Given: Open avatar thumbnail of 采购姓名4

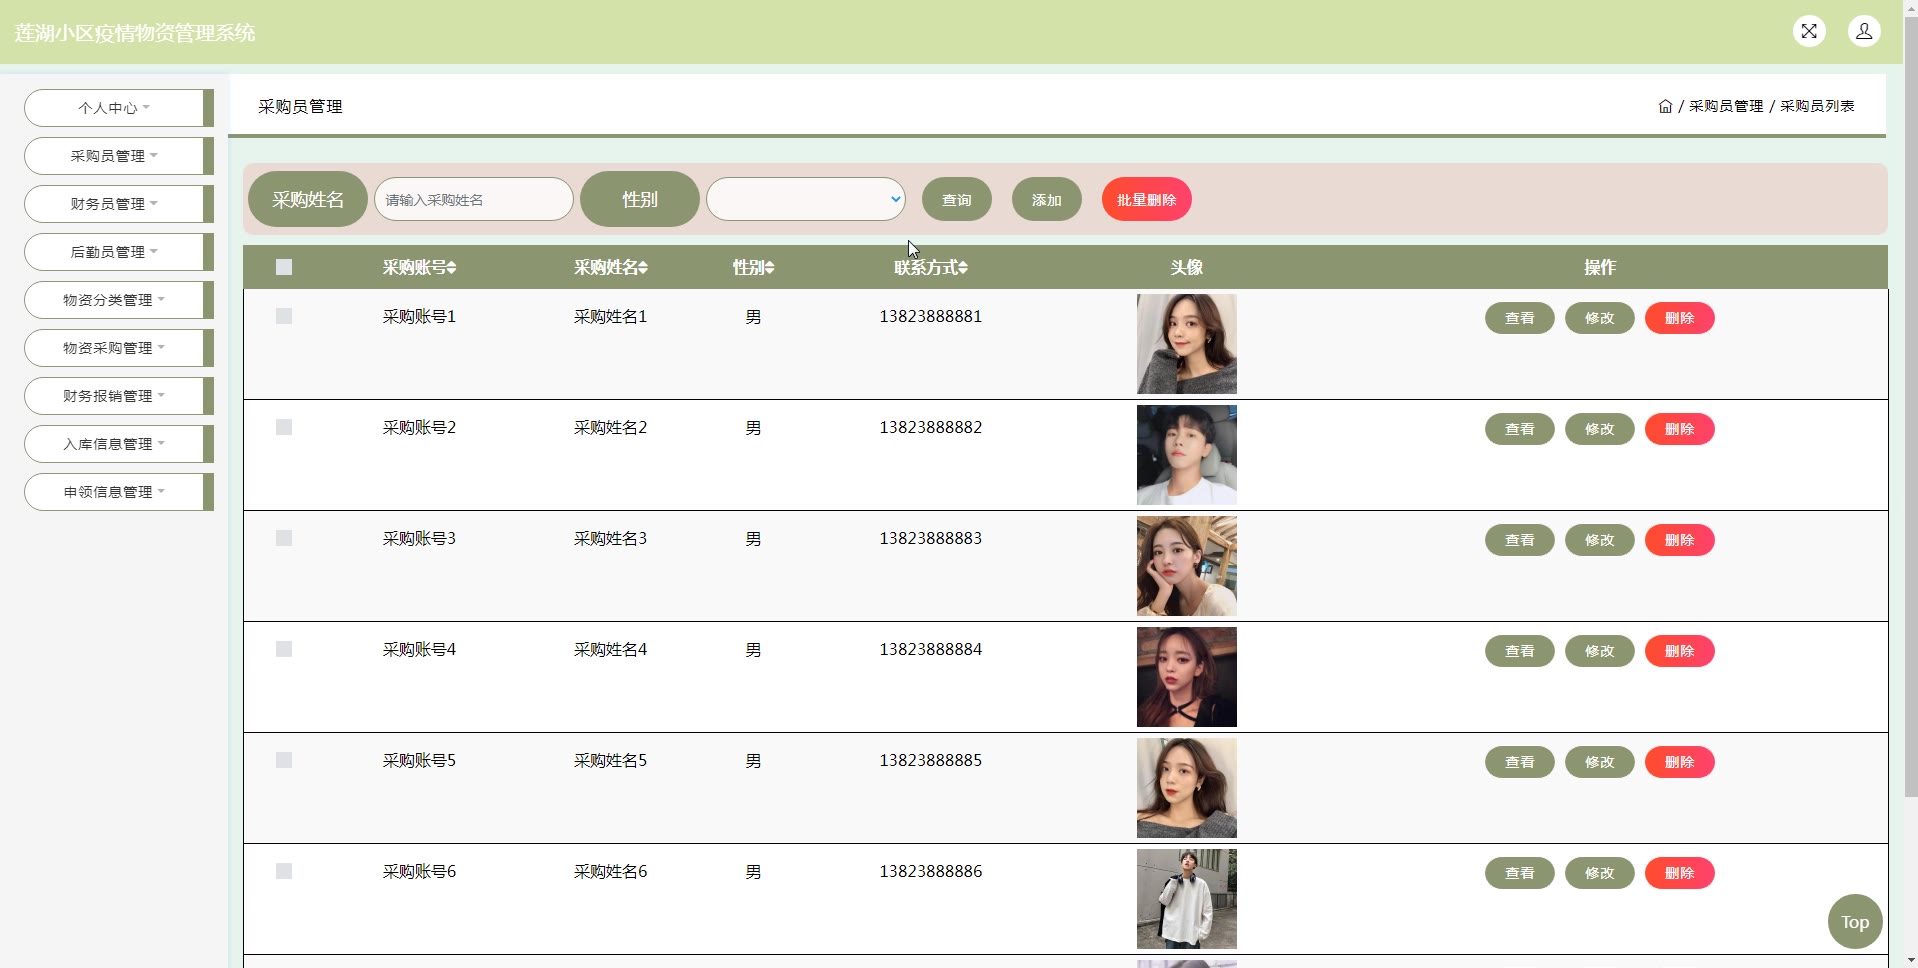Looking at the screenshot, I should pos(1187,677).
